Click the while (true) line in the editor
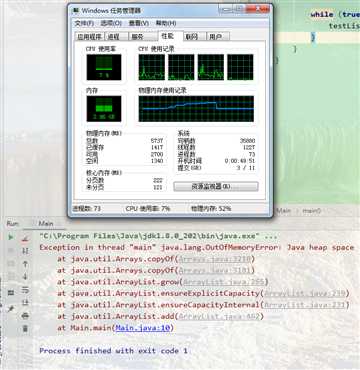This screenshot has height=370, width=360. click(335, 14)
